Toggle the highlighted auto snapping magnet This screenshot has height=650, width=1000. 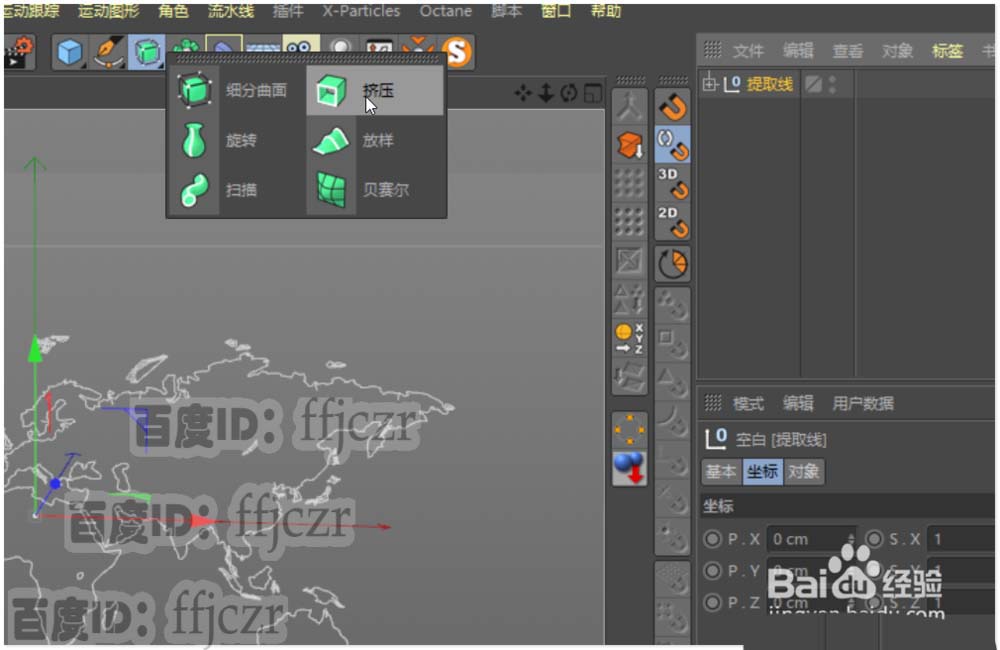pyautogui.click(x=673, y=144)
